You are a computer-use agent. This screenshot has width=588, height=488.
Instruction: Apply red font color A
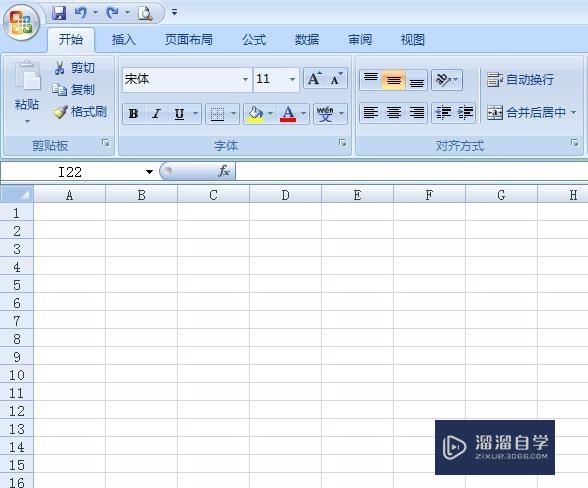(x=288, y=114)
